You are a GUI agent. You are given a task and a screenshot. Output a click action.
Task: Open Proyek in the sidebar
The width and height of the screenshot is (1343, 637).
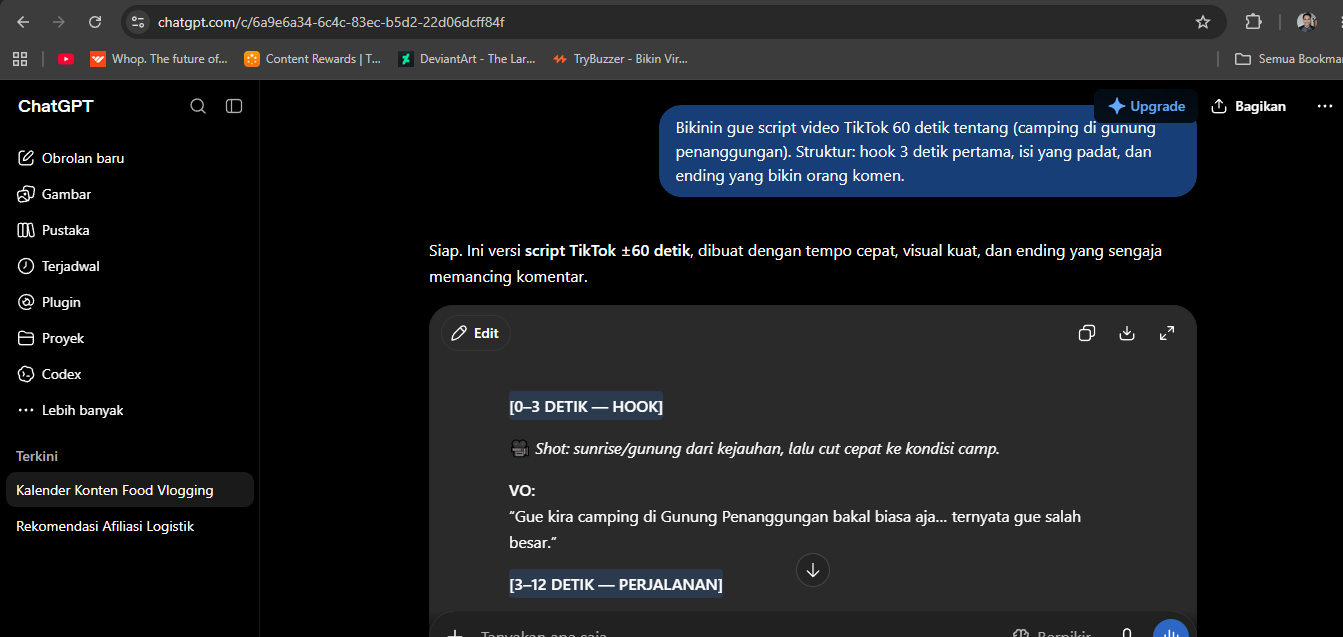pos(130,338)
